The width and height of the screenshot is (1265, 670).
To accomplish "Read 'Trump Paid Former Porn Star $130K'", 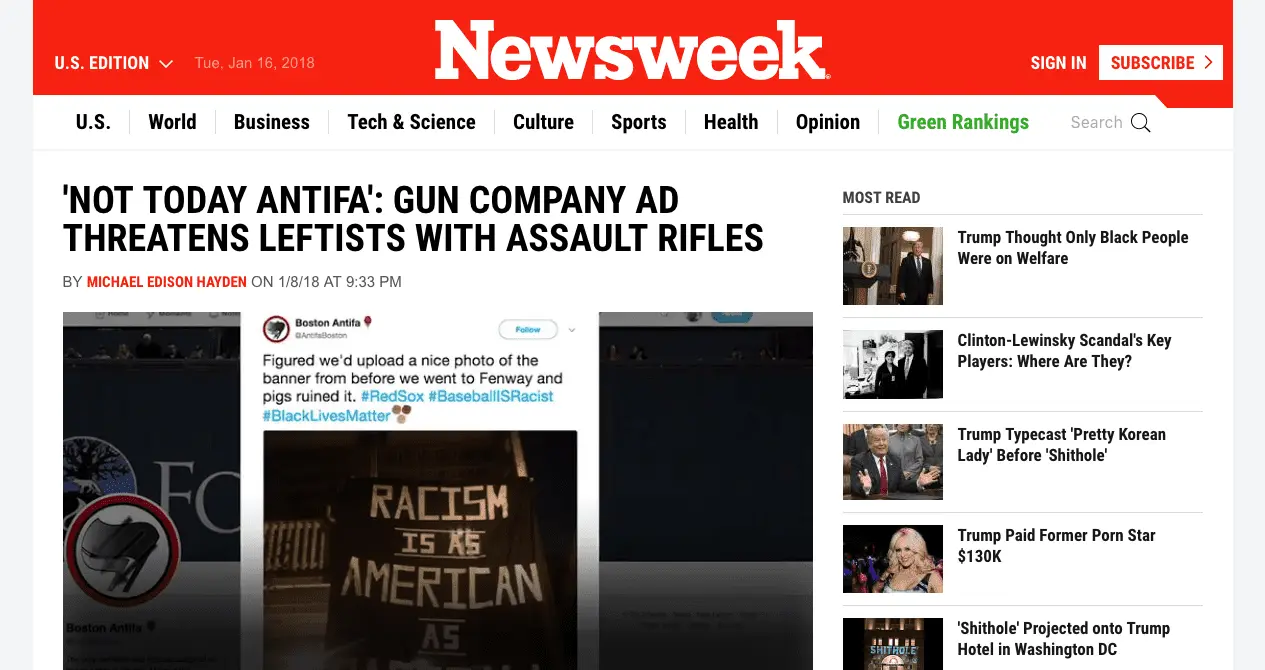I will tap(1056, 545).
